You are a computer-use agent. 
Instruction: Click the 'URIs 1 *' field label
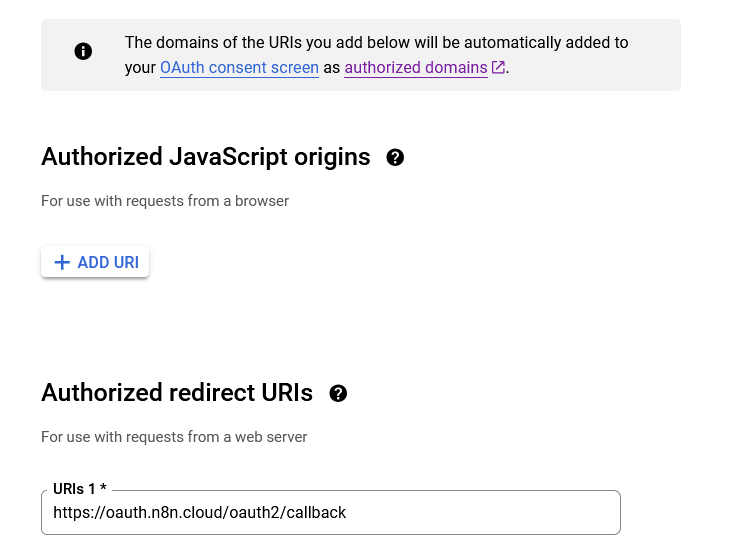(x=80, y=489)
